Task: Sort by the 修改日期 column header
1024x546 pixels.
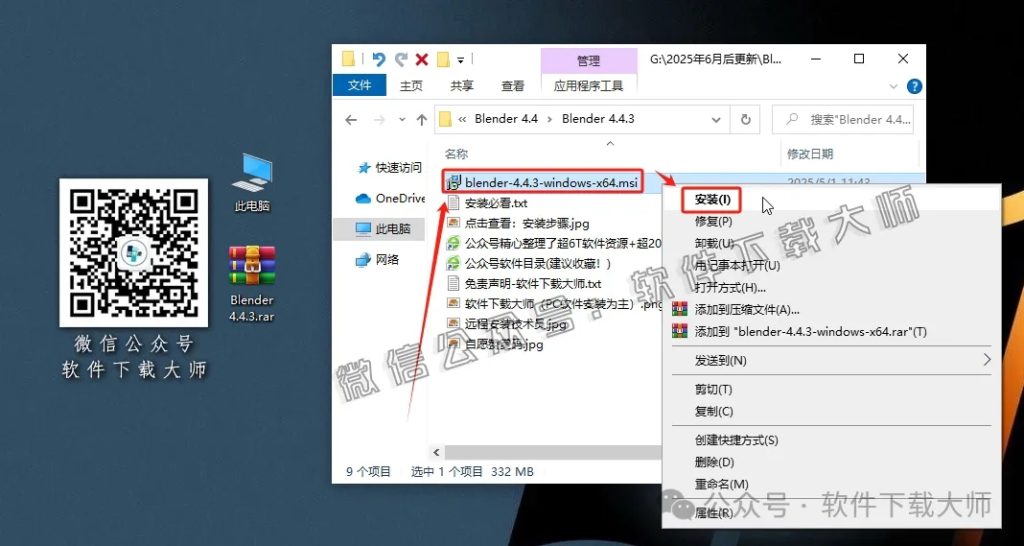Action: click(x=810, y=154)
